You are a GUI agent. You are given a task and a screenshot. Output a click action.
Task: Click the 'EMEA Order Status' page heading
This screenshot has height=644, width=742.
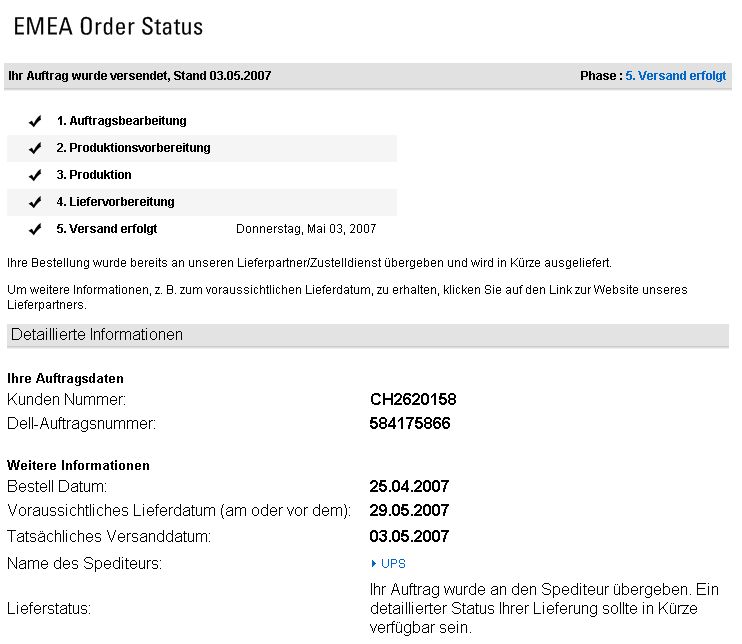[x=108, y=27]
